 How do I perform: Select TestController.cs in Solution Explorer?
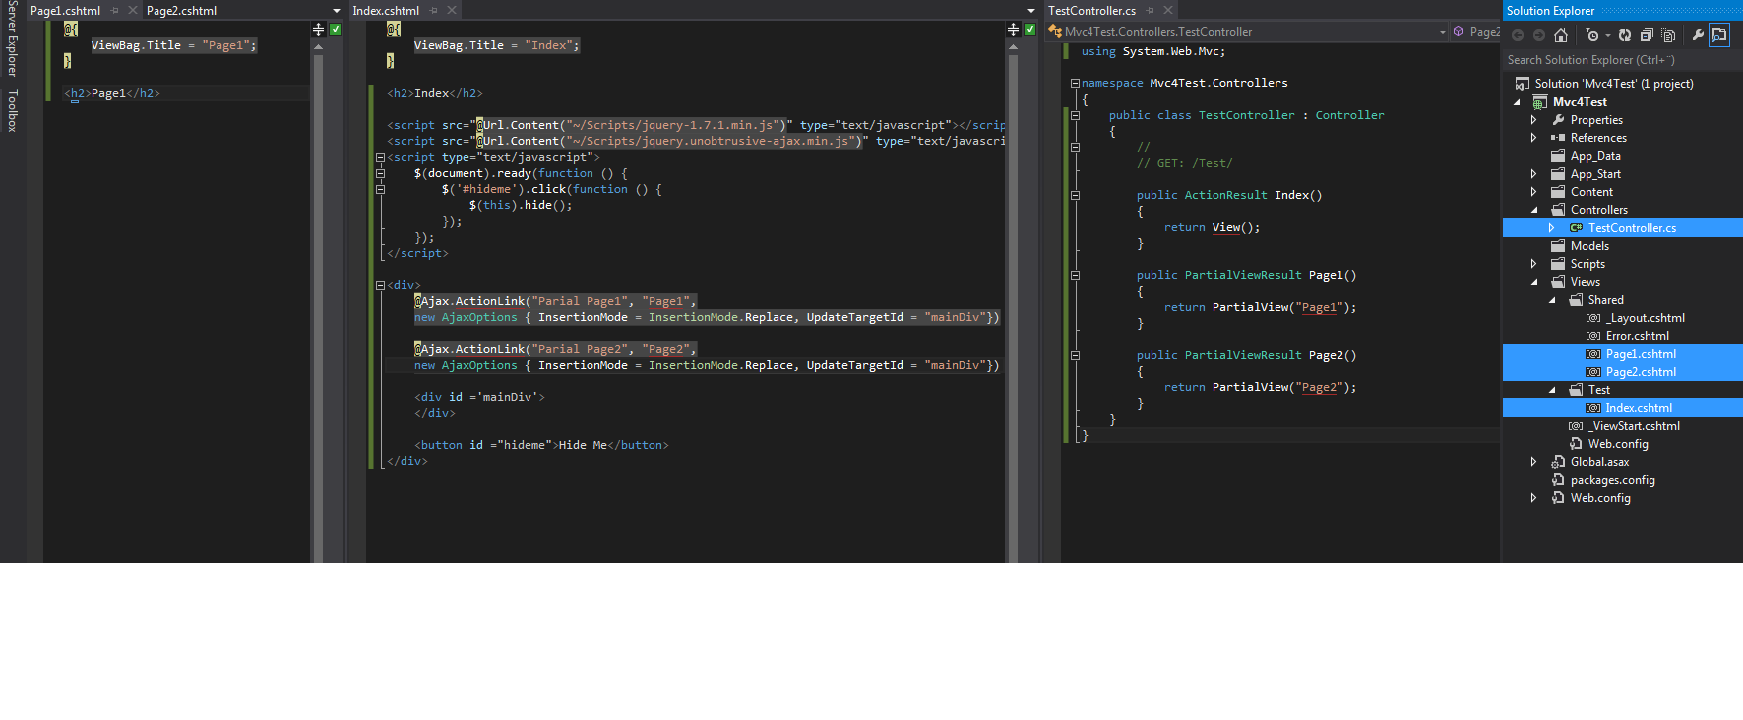1632,228
